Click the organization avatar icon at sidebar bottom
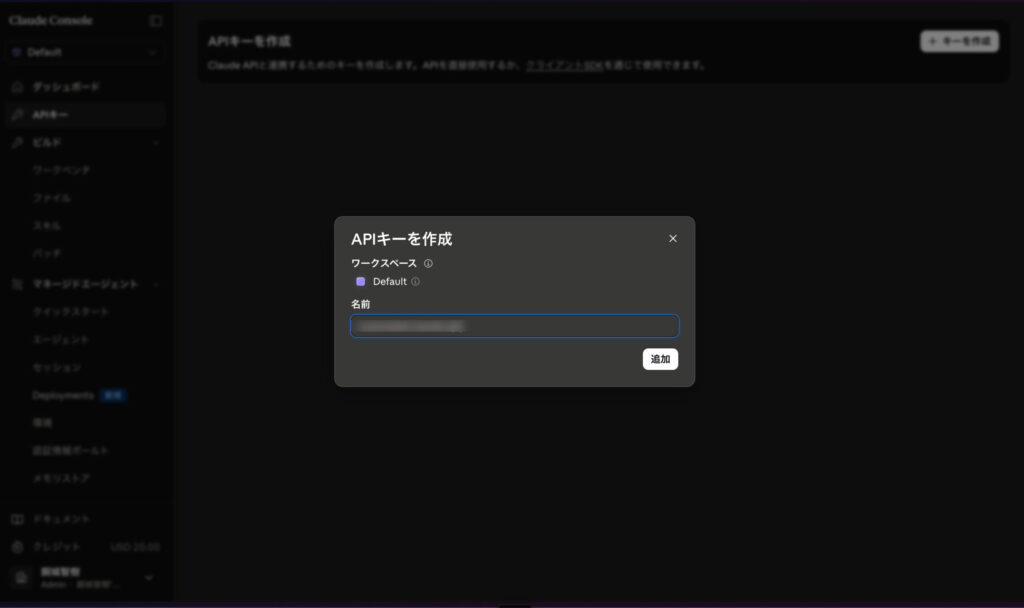This screenshot has height=608, width=1024. (22, 578)
